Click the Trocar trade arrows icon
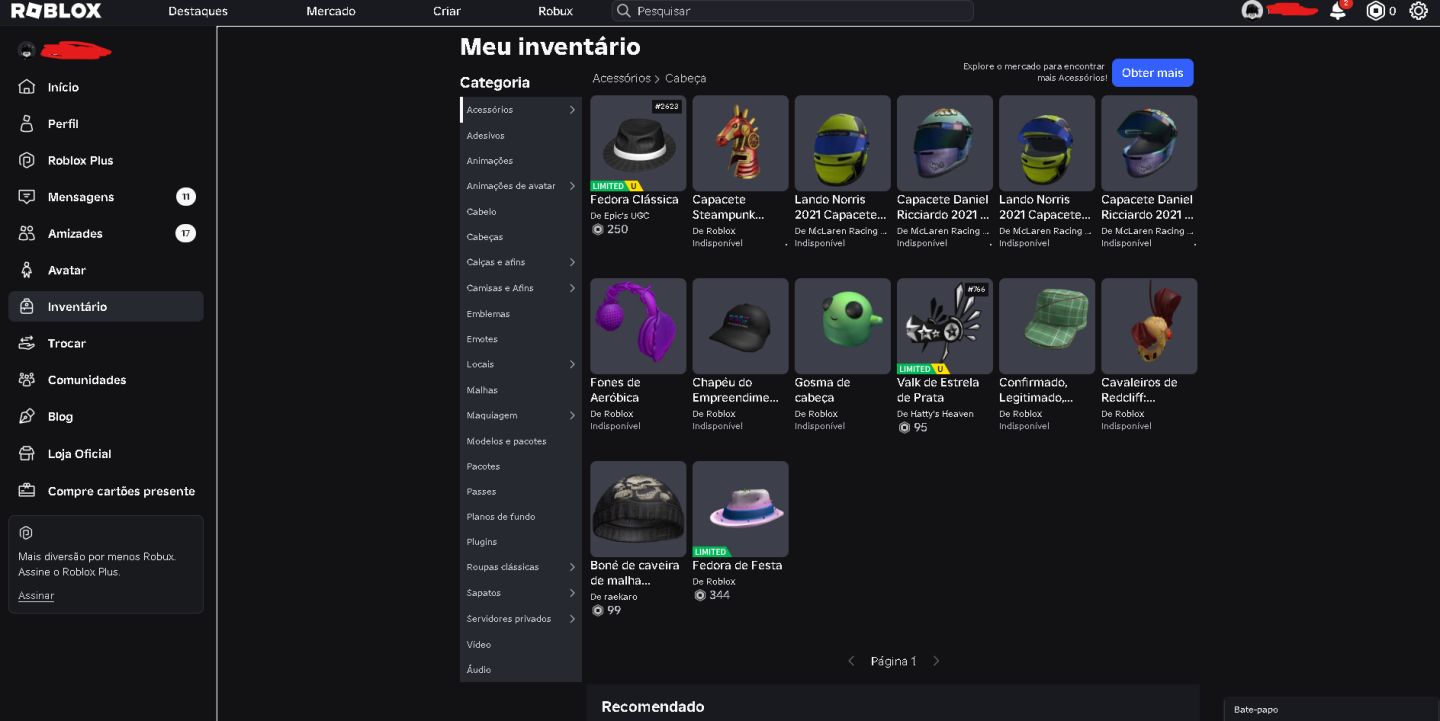This screenshot has height=721, width=1440. pyautogui.click(x=27, y=343)
